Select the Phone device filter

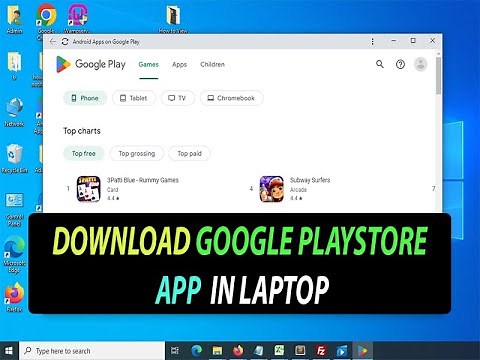point(85,98)
